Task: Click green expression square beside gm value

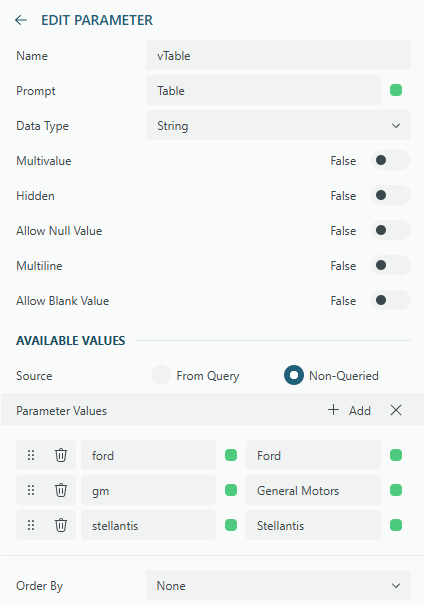Action: tap(231, 490)
